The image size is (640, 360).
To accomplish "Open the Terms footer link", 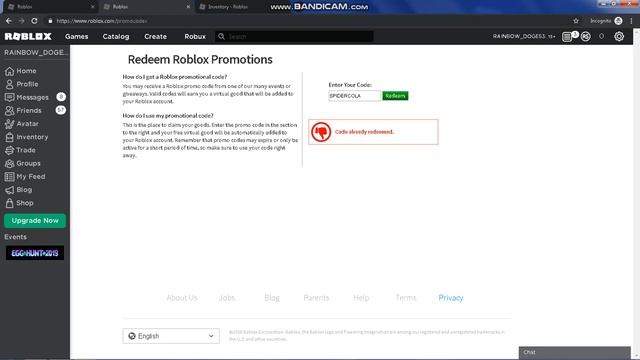I will tap(406, 298).
